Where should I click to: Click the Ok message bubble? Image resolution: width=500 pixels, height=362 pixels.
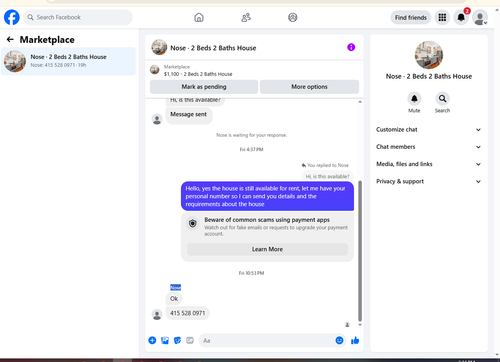coord(174,299)
